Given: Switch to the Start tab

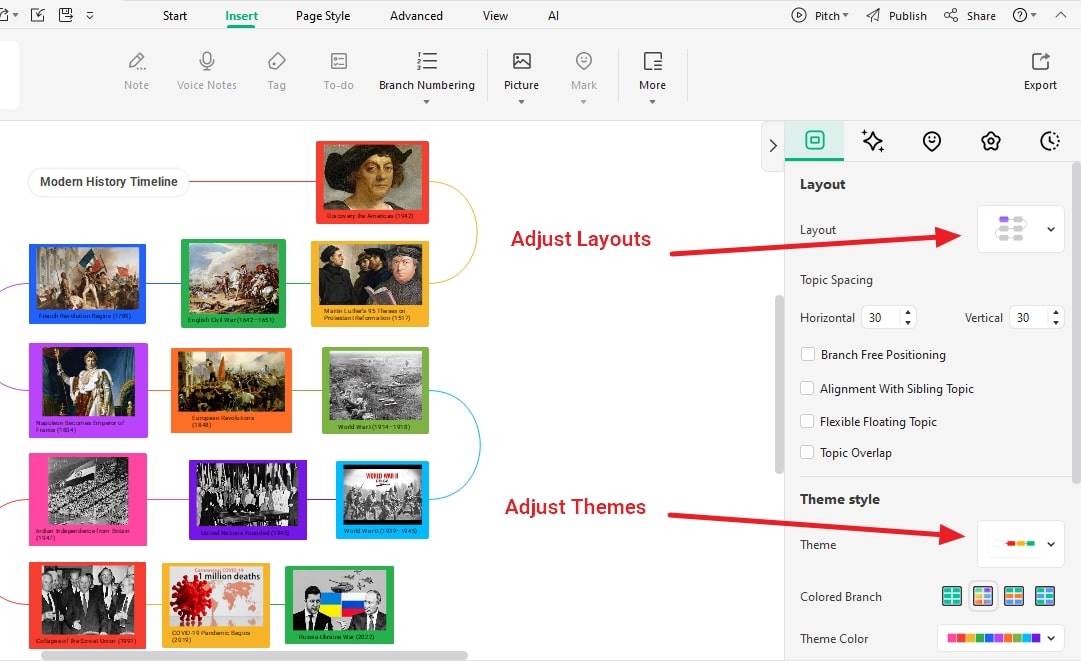Looking at the screenshot, I should click(174, 16).
